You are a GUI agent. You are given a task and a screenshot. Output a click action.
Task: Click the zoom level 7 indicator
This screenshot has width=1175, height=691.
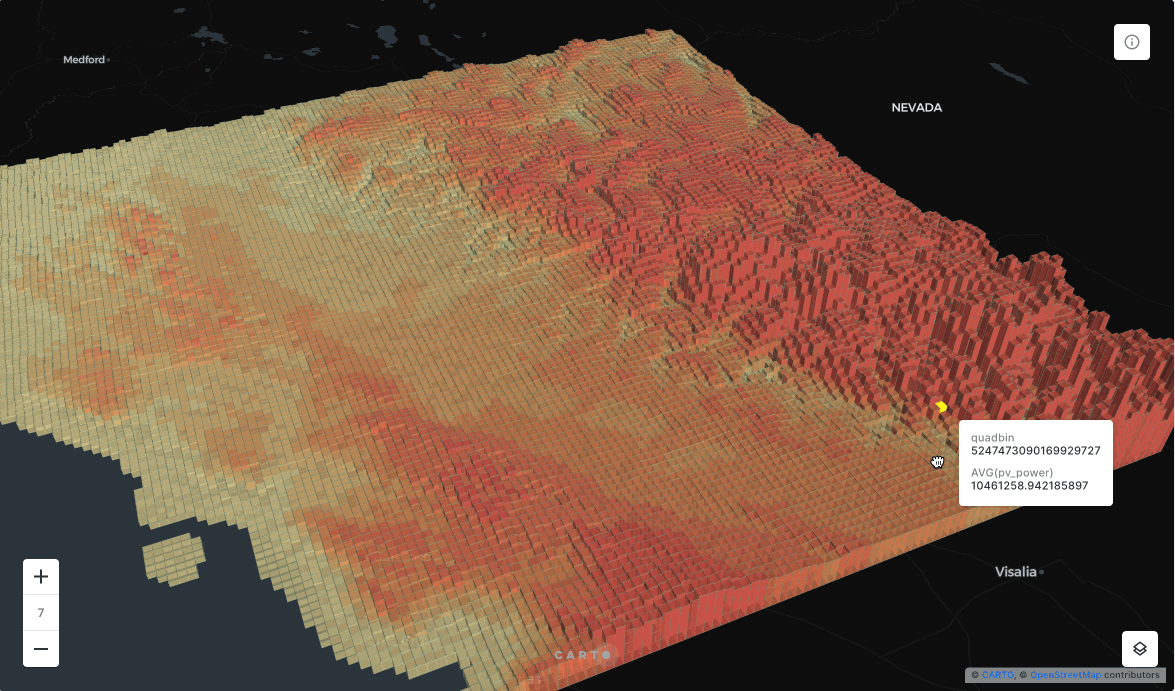coord(41,613)
